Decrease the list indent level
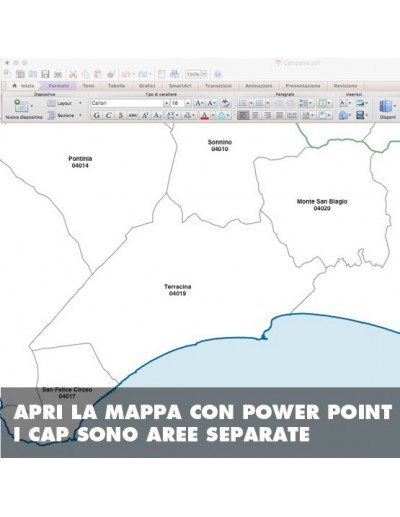Screen dimensions: 400x517 click(x=278, y=103)
